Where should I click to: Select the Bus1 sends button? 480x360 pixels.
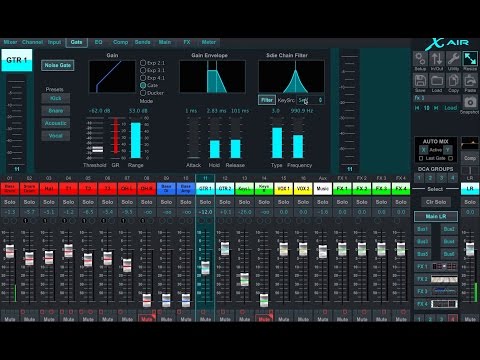[x=422, y=229]
